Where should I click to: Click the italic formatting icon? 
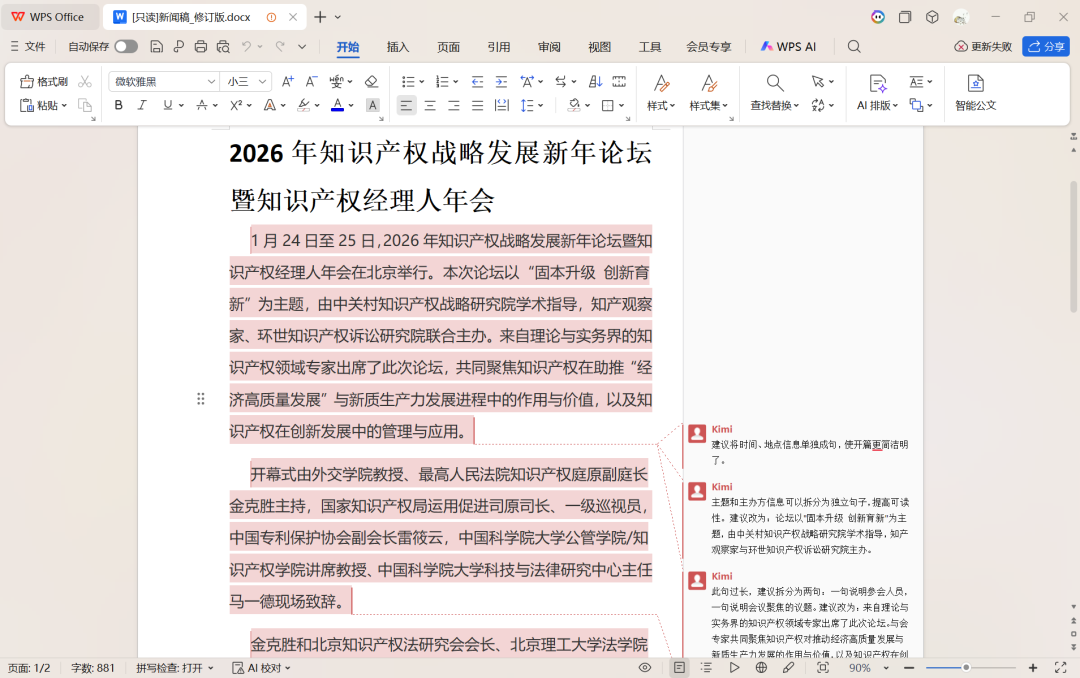click(x=142, y=105)
